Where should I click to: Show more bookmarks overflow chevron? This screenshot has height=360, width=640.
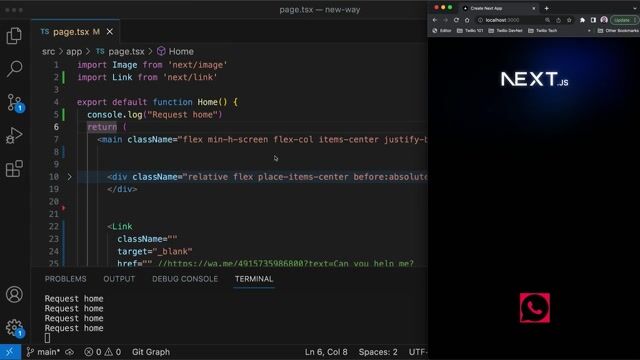coord(589,31)
